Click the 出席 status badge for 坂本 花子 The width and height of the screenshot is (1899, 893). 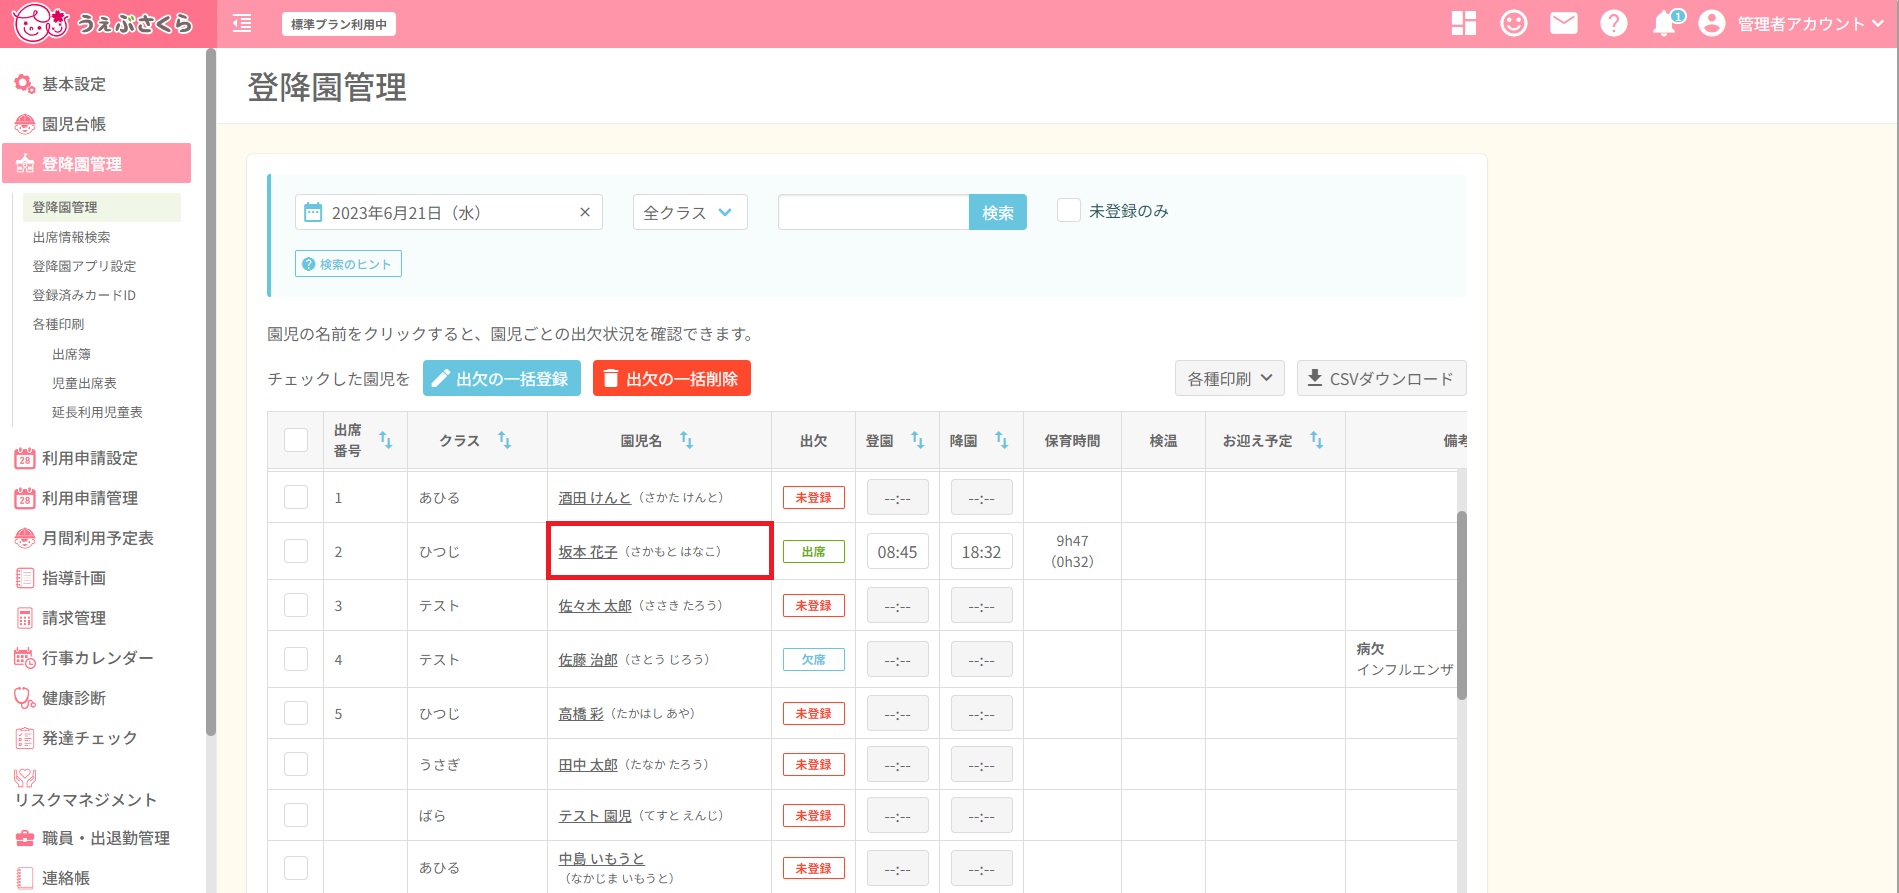point(814,552)
